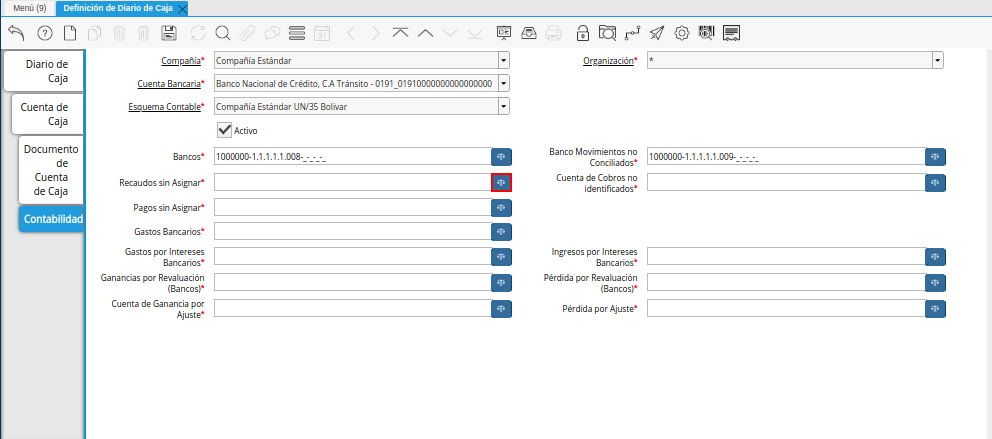The height and width of the screenshot is (439, 992).
Task: Open account lookup for Banco Movimientos no Conciliados
Action: (936, 157)
